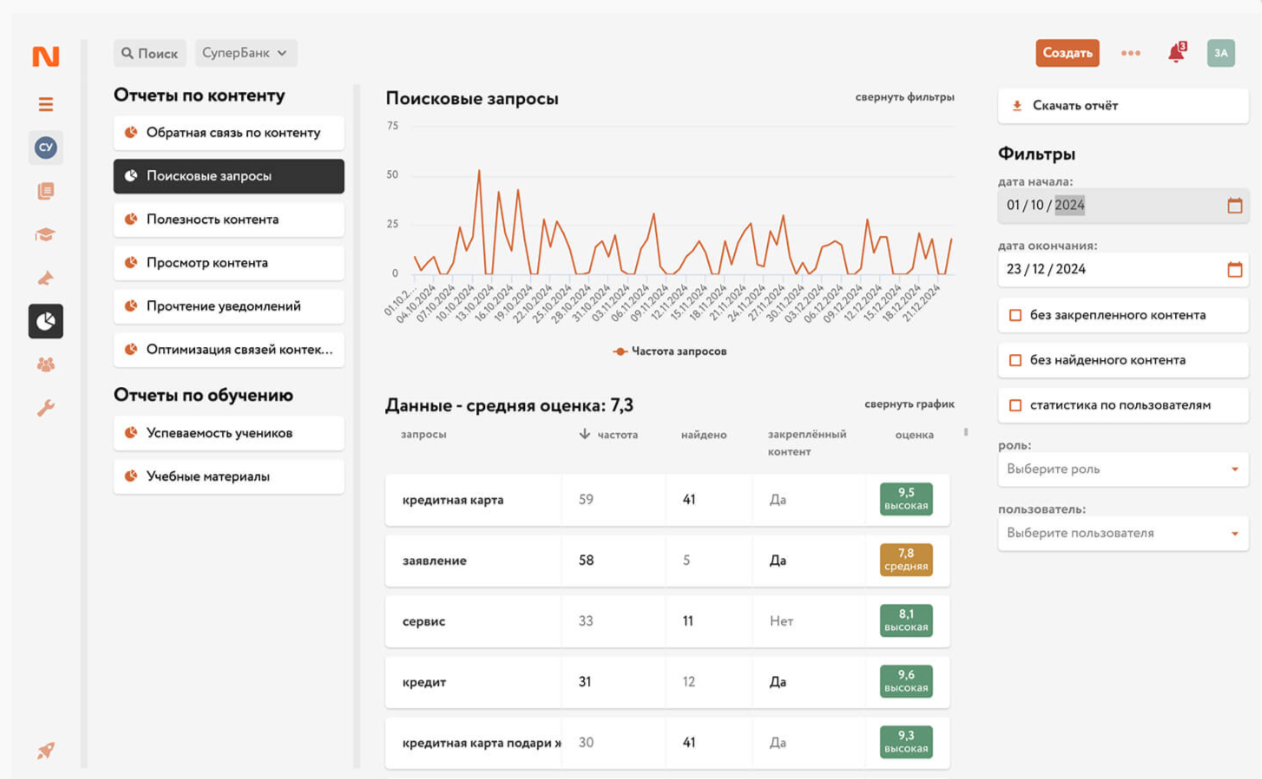This screenshot has width=1262, height=779.
Task: Open Обратная связь по контенту report
Action: point(229,132)
